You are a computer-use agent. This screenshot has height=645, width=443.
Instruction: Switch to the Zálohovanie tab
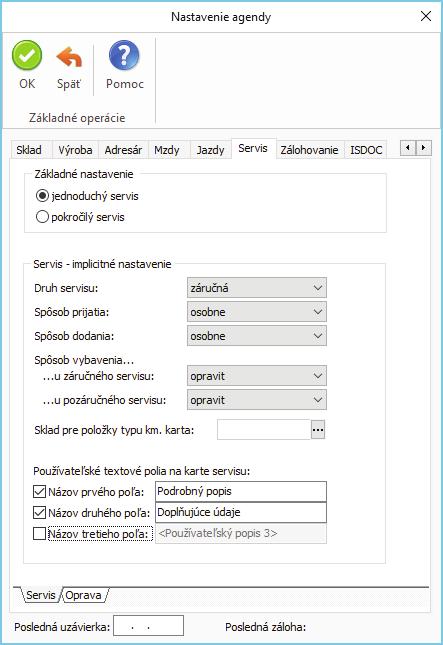309,150
